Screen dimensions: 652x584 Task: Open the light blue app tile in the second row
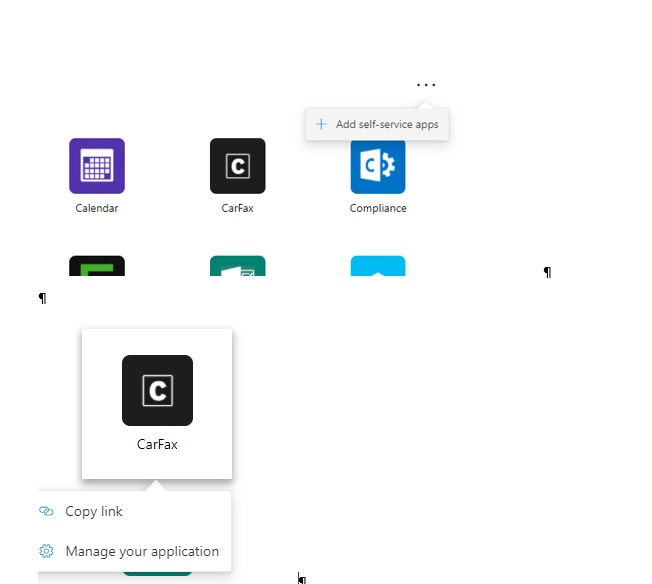378,266
